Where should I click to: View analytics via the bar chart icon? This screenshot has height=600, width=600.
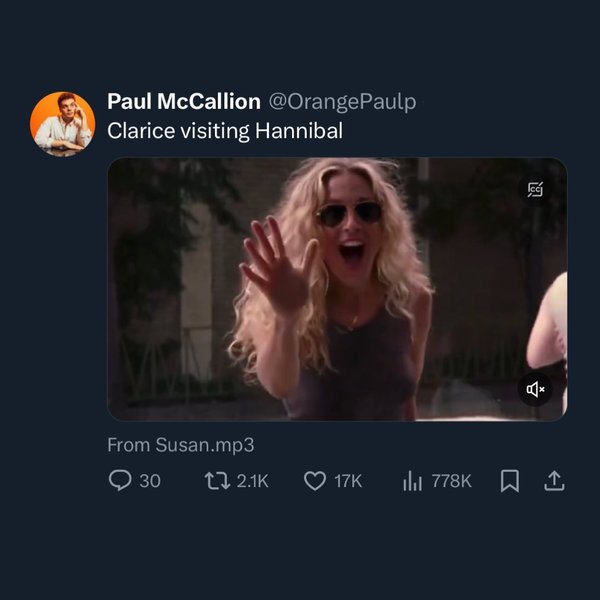coord(412,481)
